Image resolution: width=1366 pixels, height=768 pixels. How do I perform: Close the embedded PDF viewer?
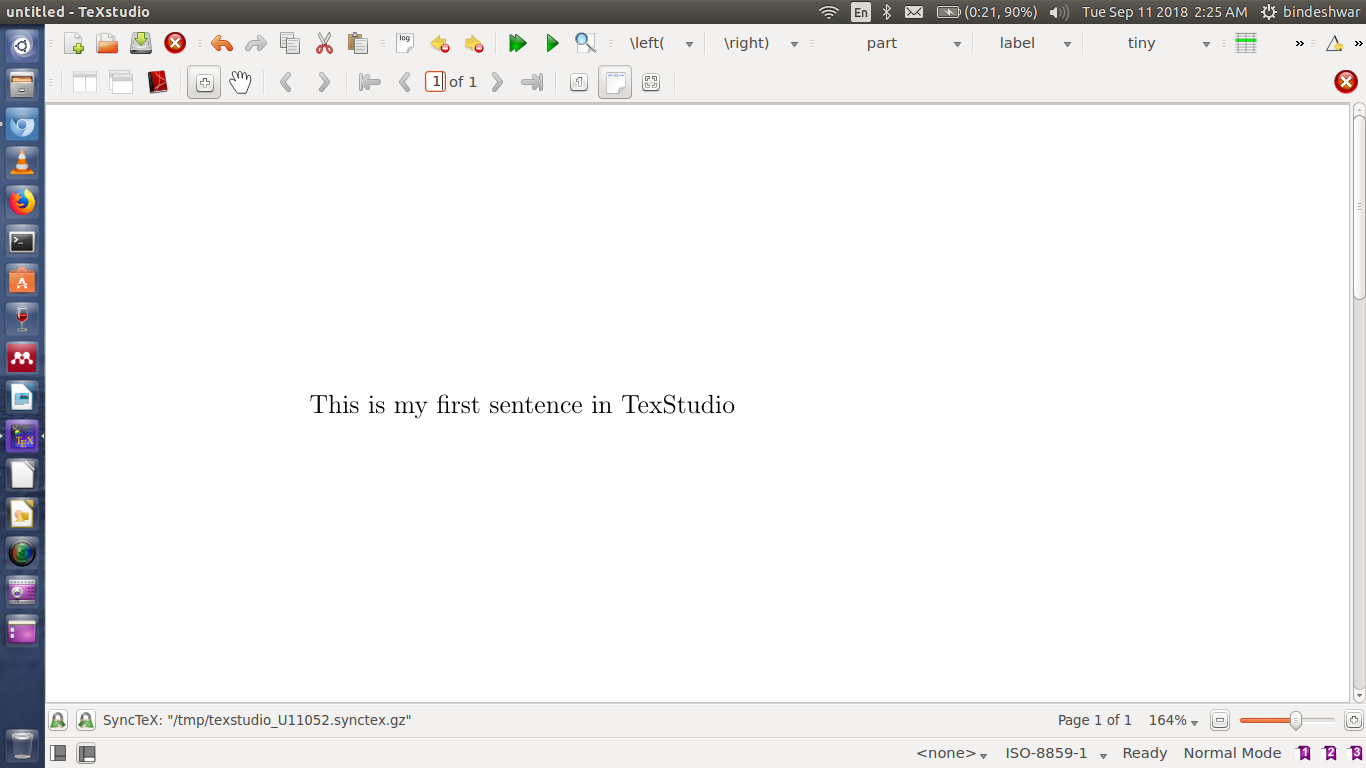click(1346, 82)
